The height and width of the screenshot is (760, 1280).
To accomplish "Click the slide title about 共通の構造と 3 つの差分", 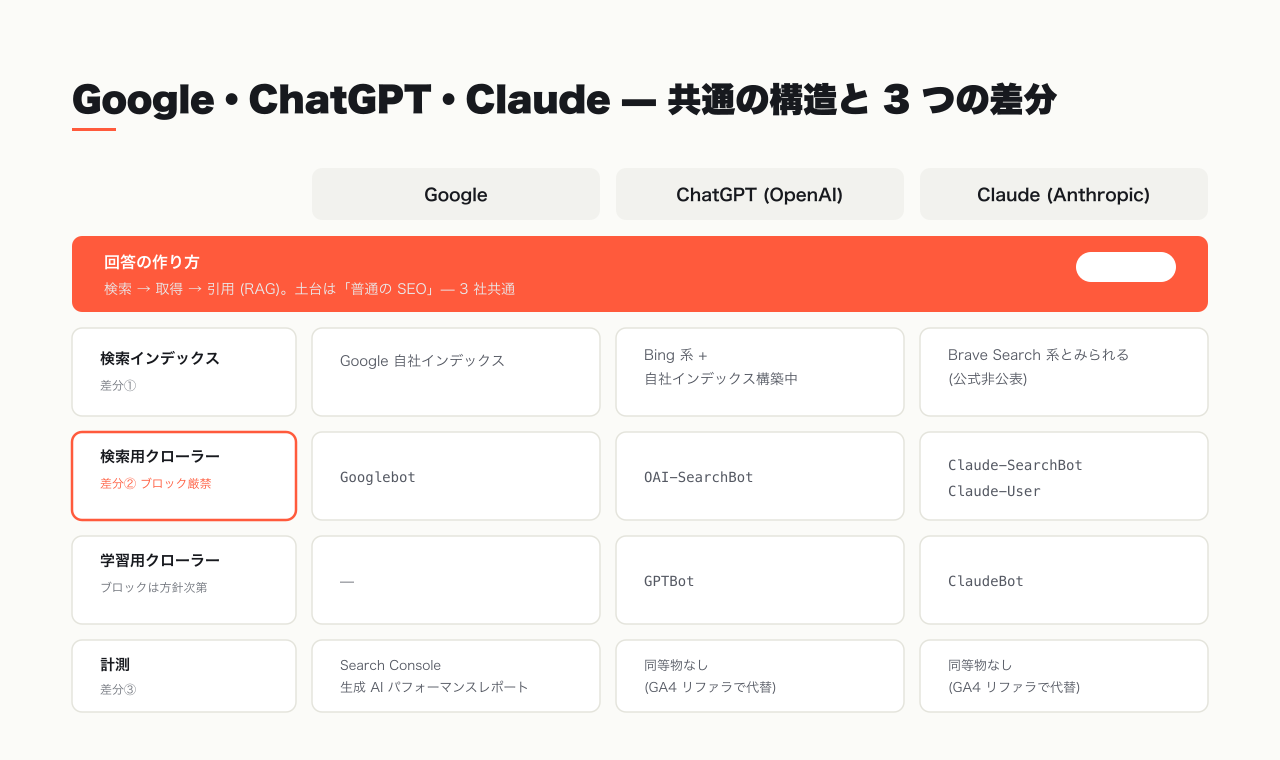I will tap(564, 100).
